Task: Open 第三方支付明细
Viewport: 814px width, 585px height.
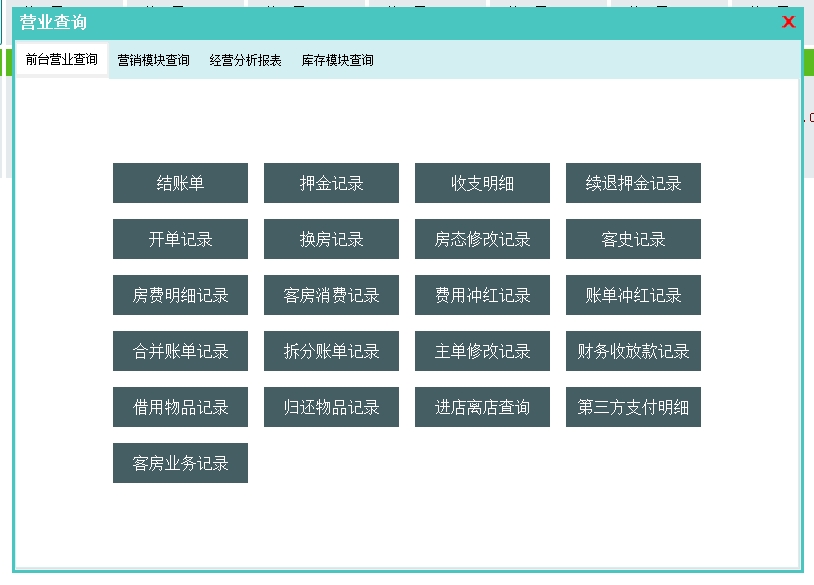Action: coord(633,407)
